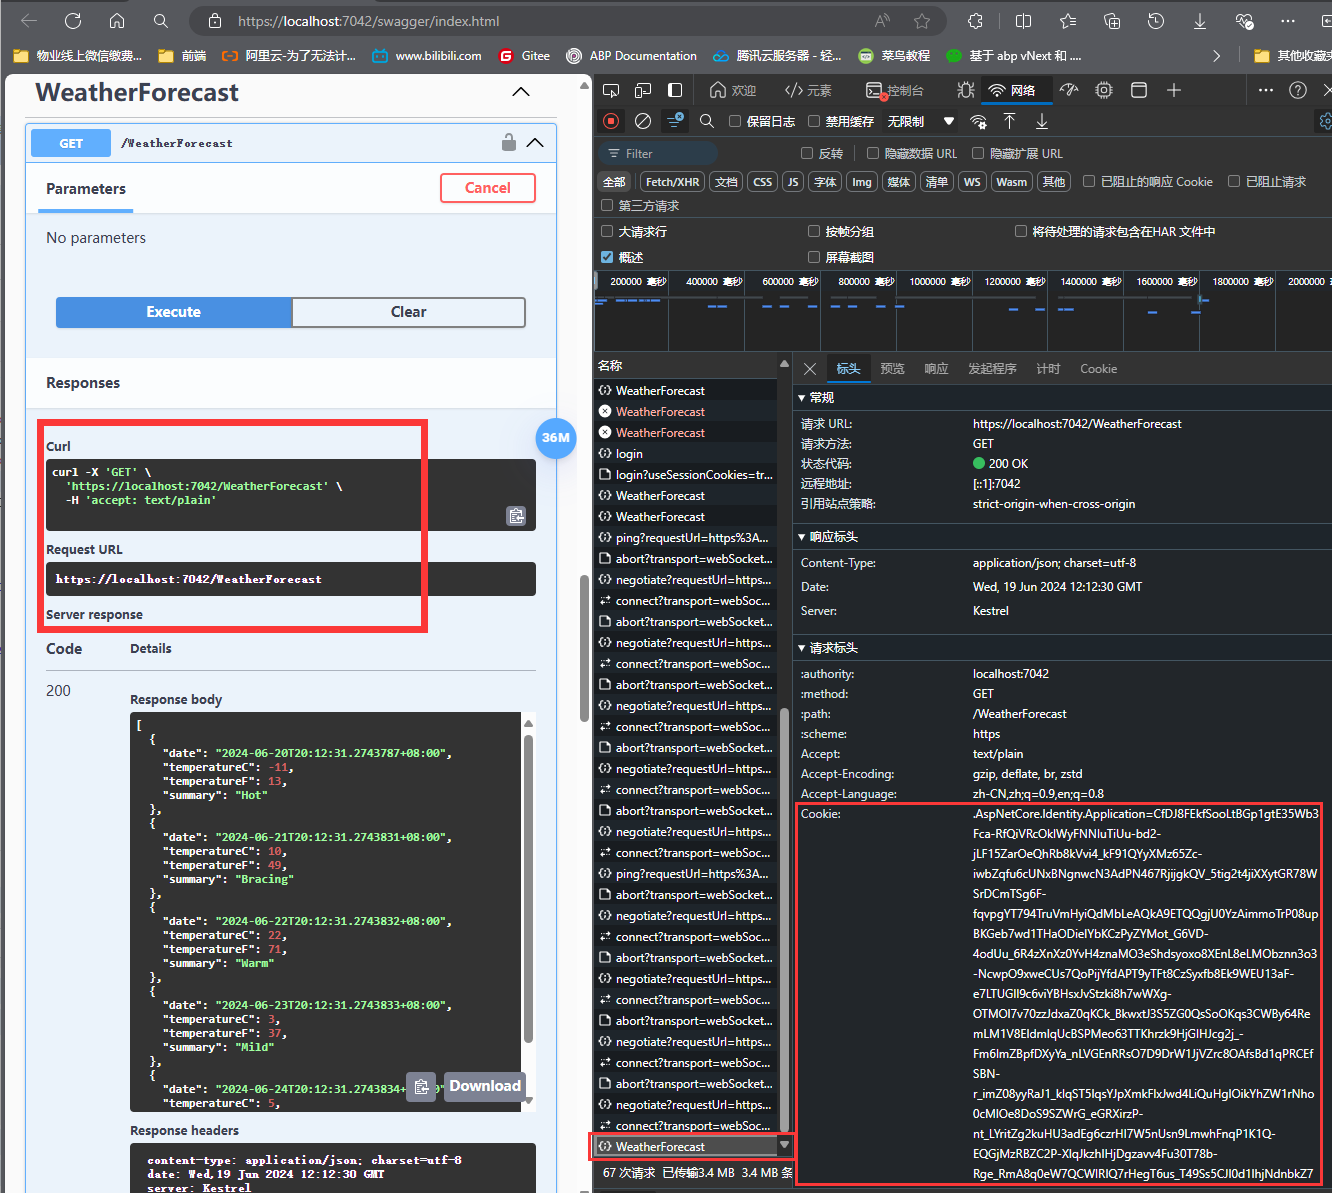
Task: Check the 第三方请求 checkbox
Action: click(x=607, y=205)
